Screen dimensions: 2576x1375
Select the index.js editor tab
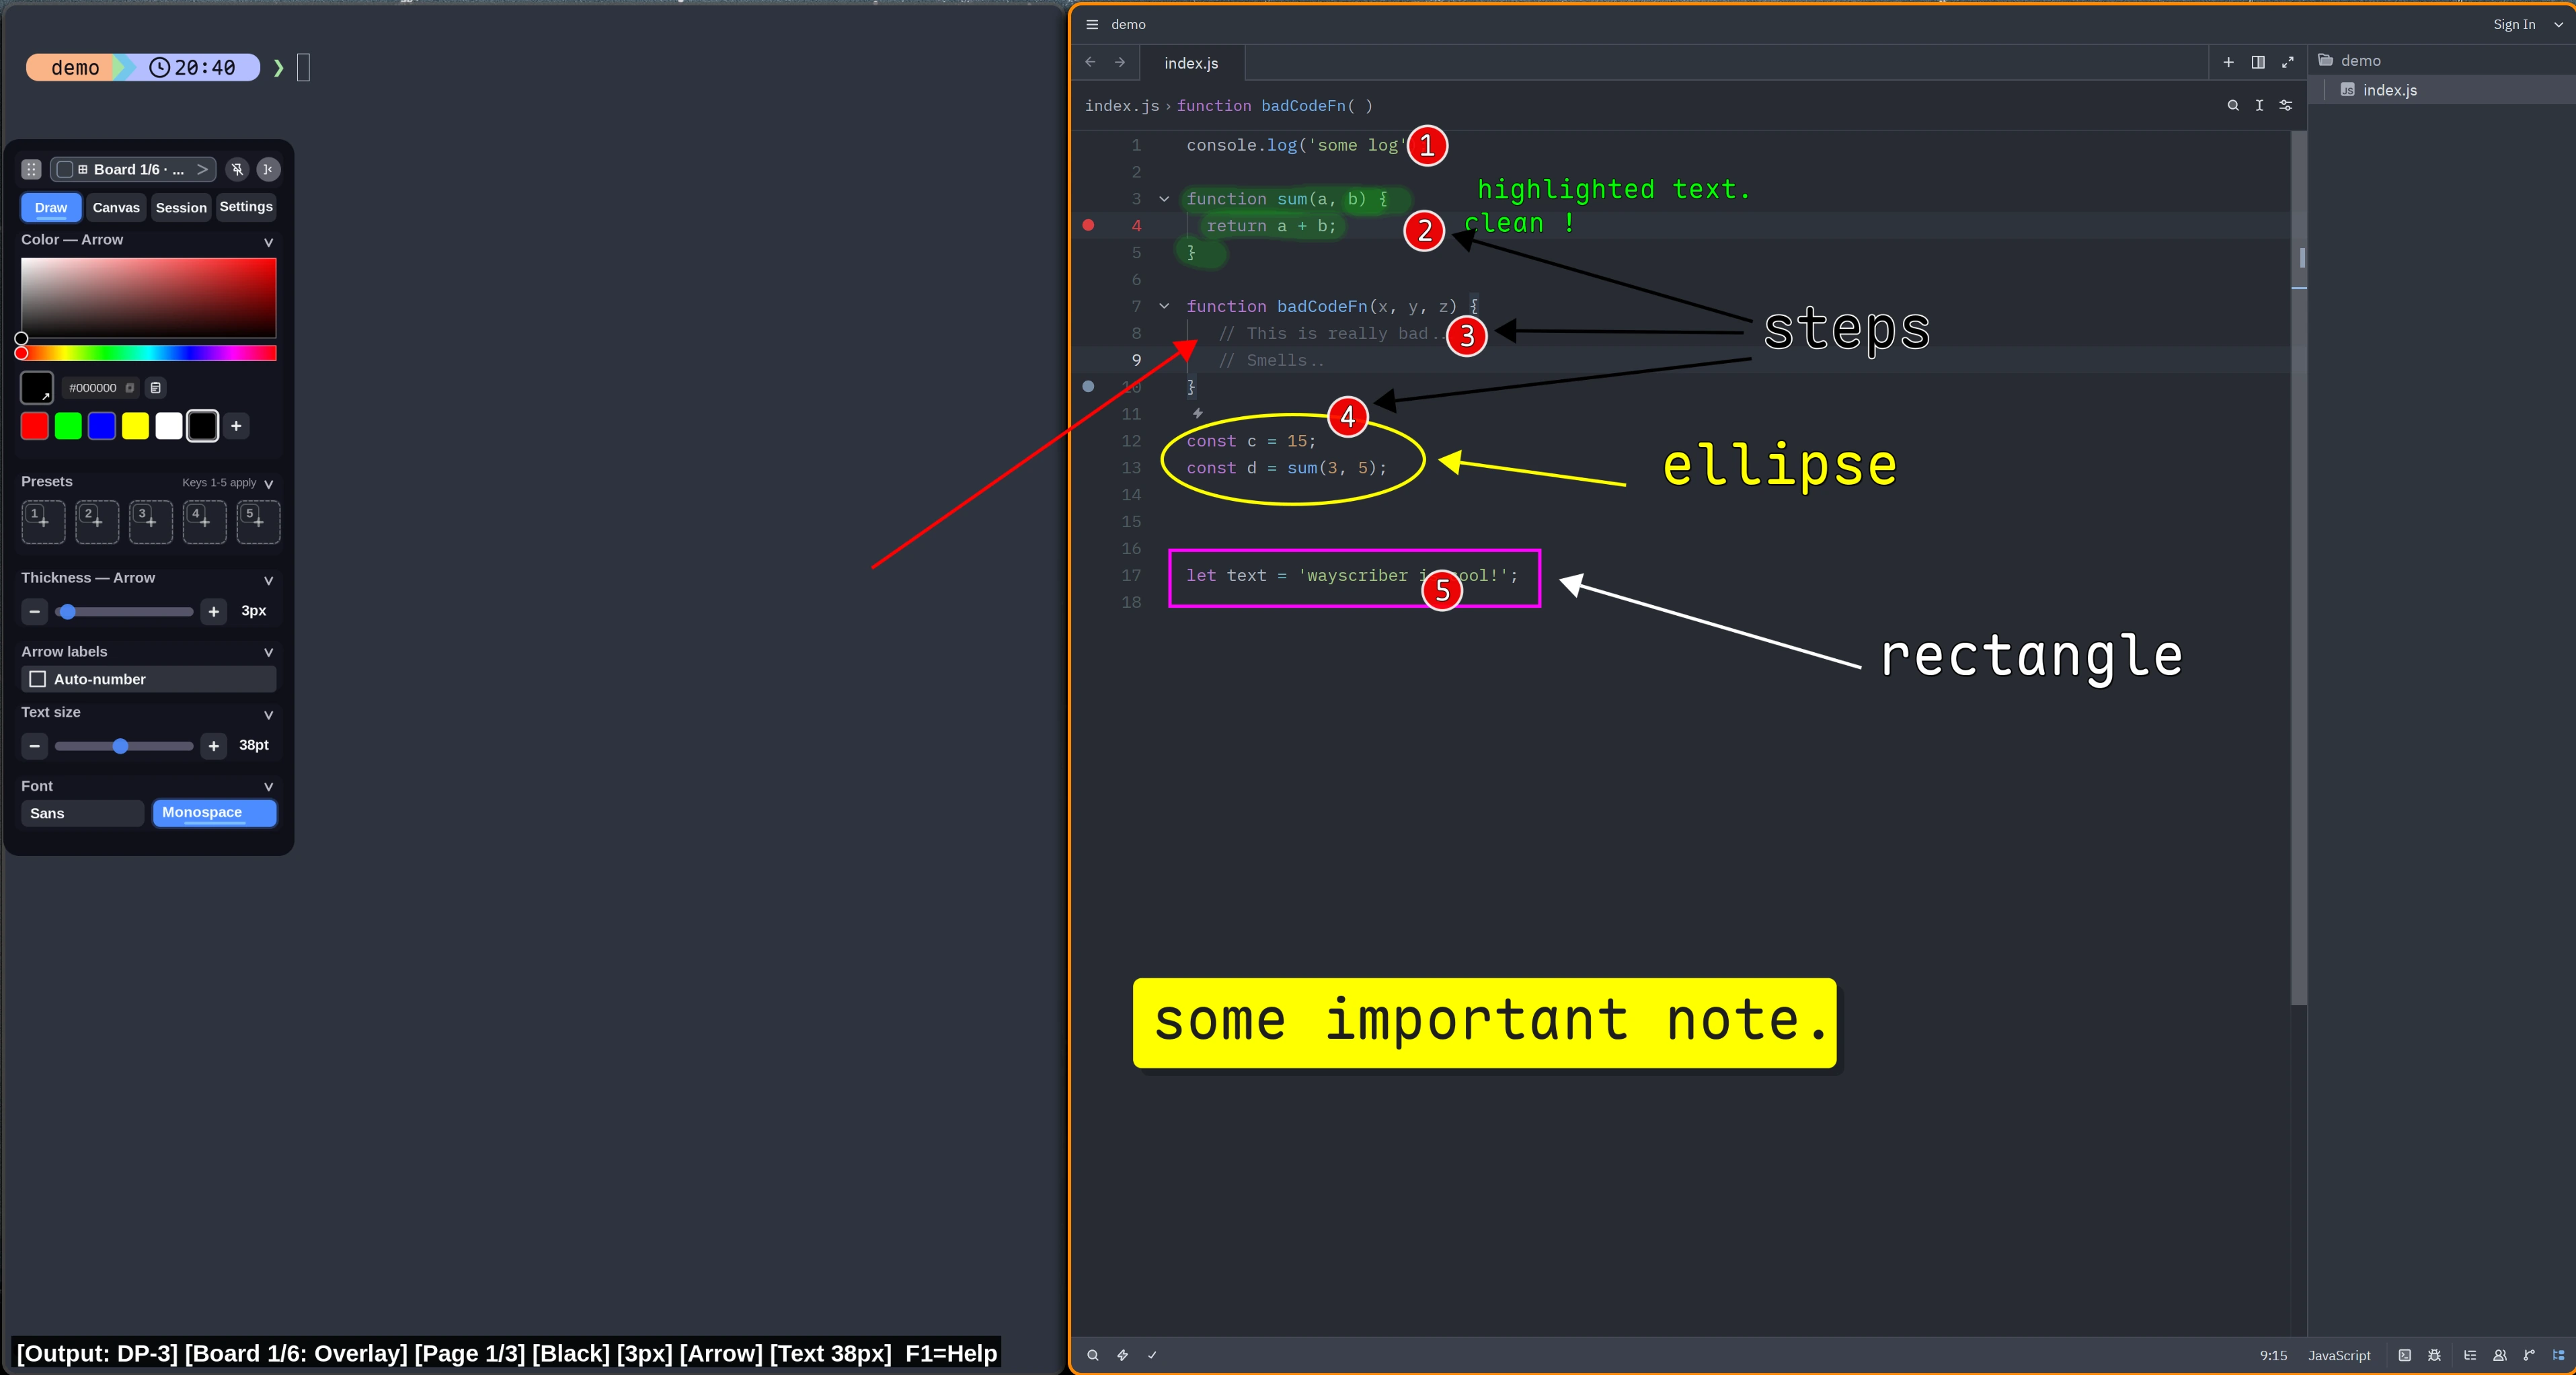point(1191,63)
